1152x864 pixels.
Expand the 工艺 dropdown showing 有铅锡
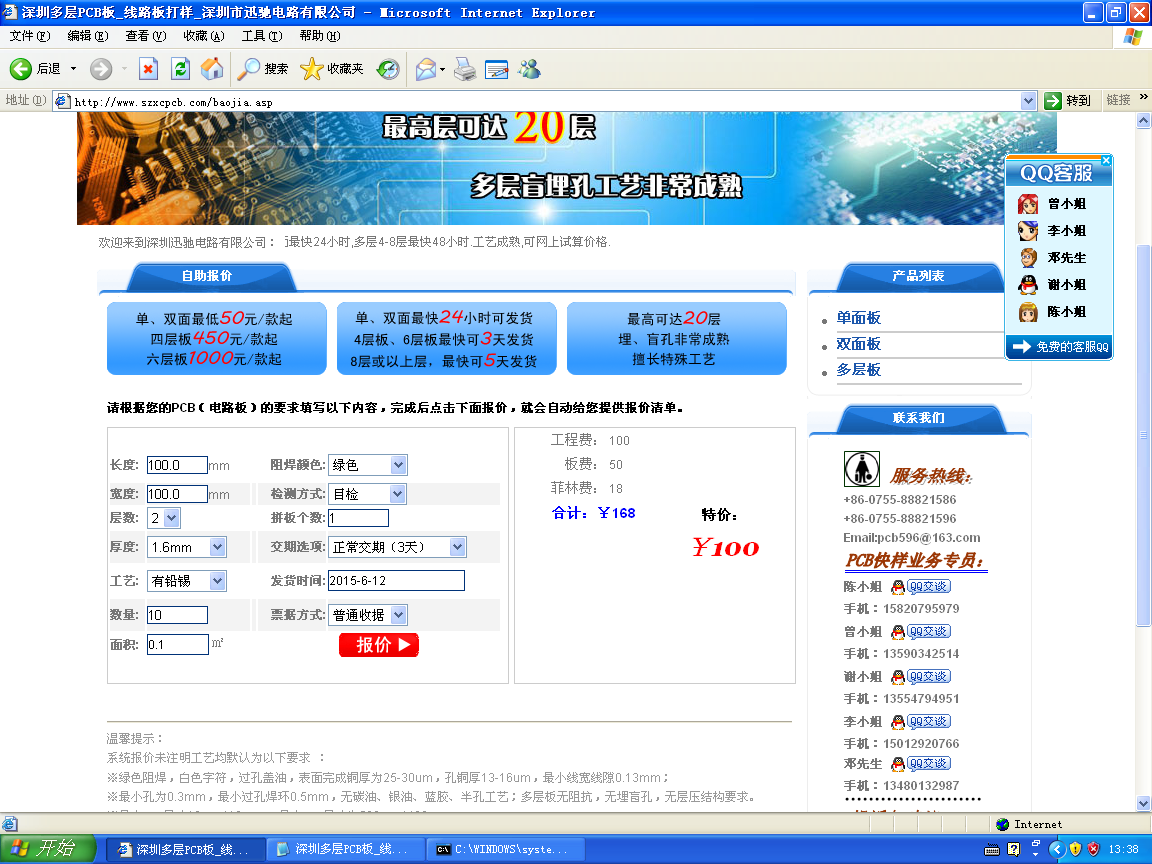pyautogui.click(x=187, y=581)
